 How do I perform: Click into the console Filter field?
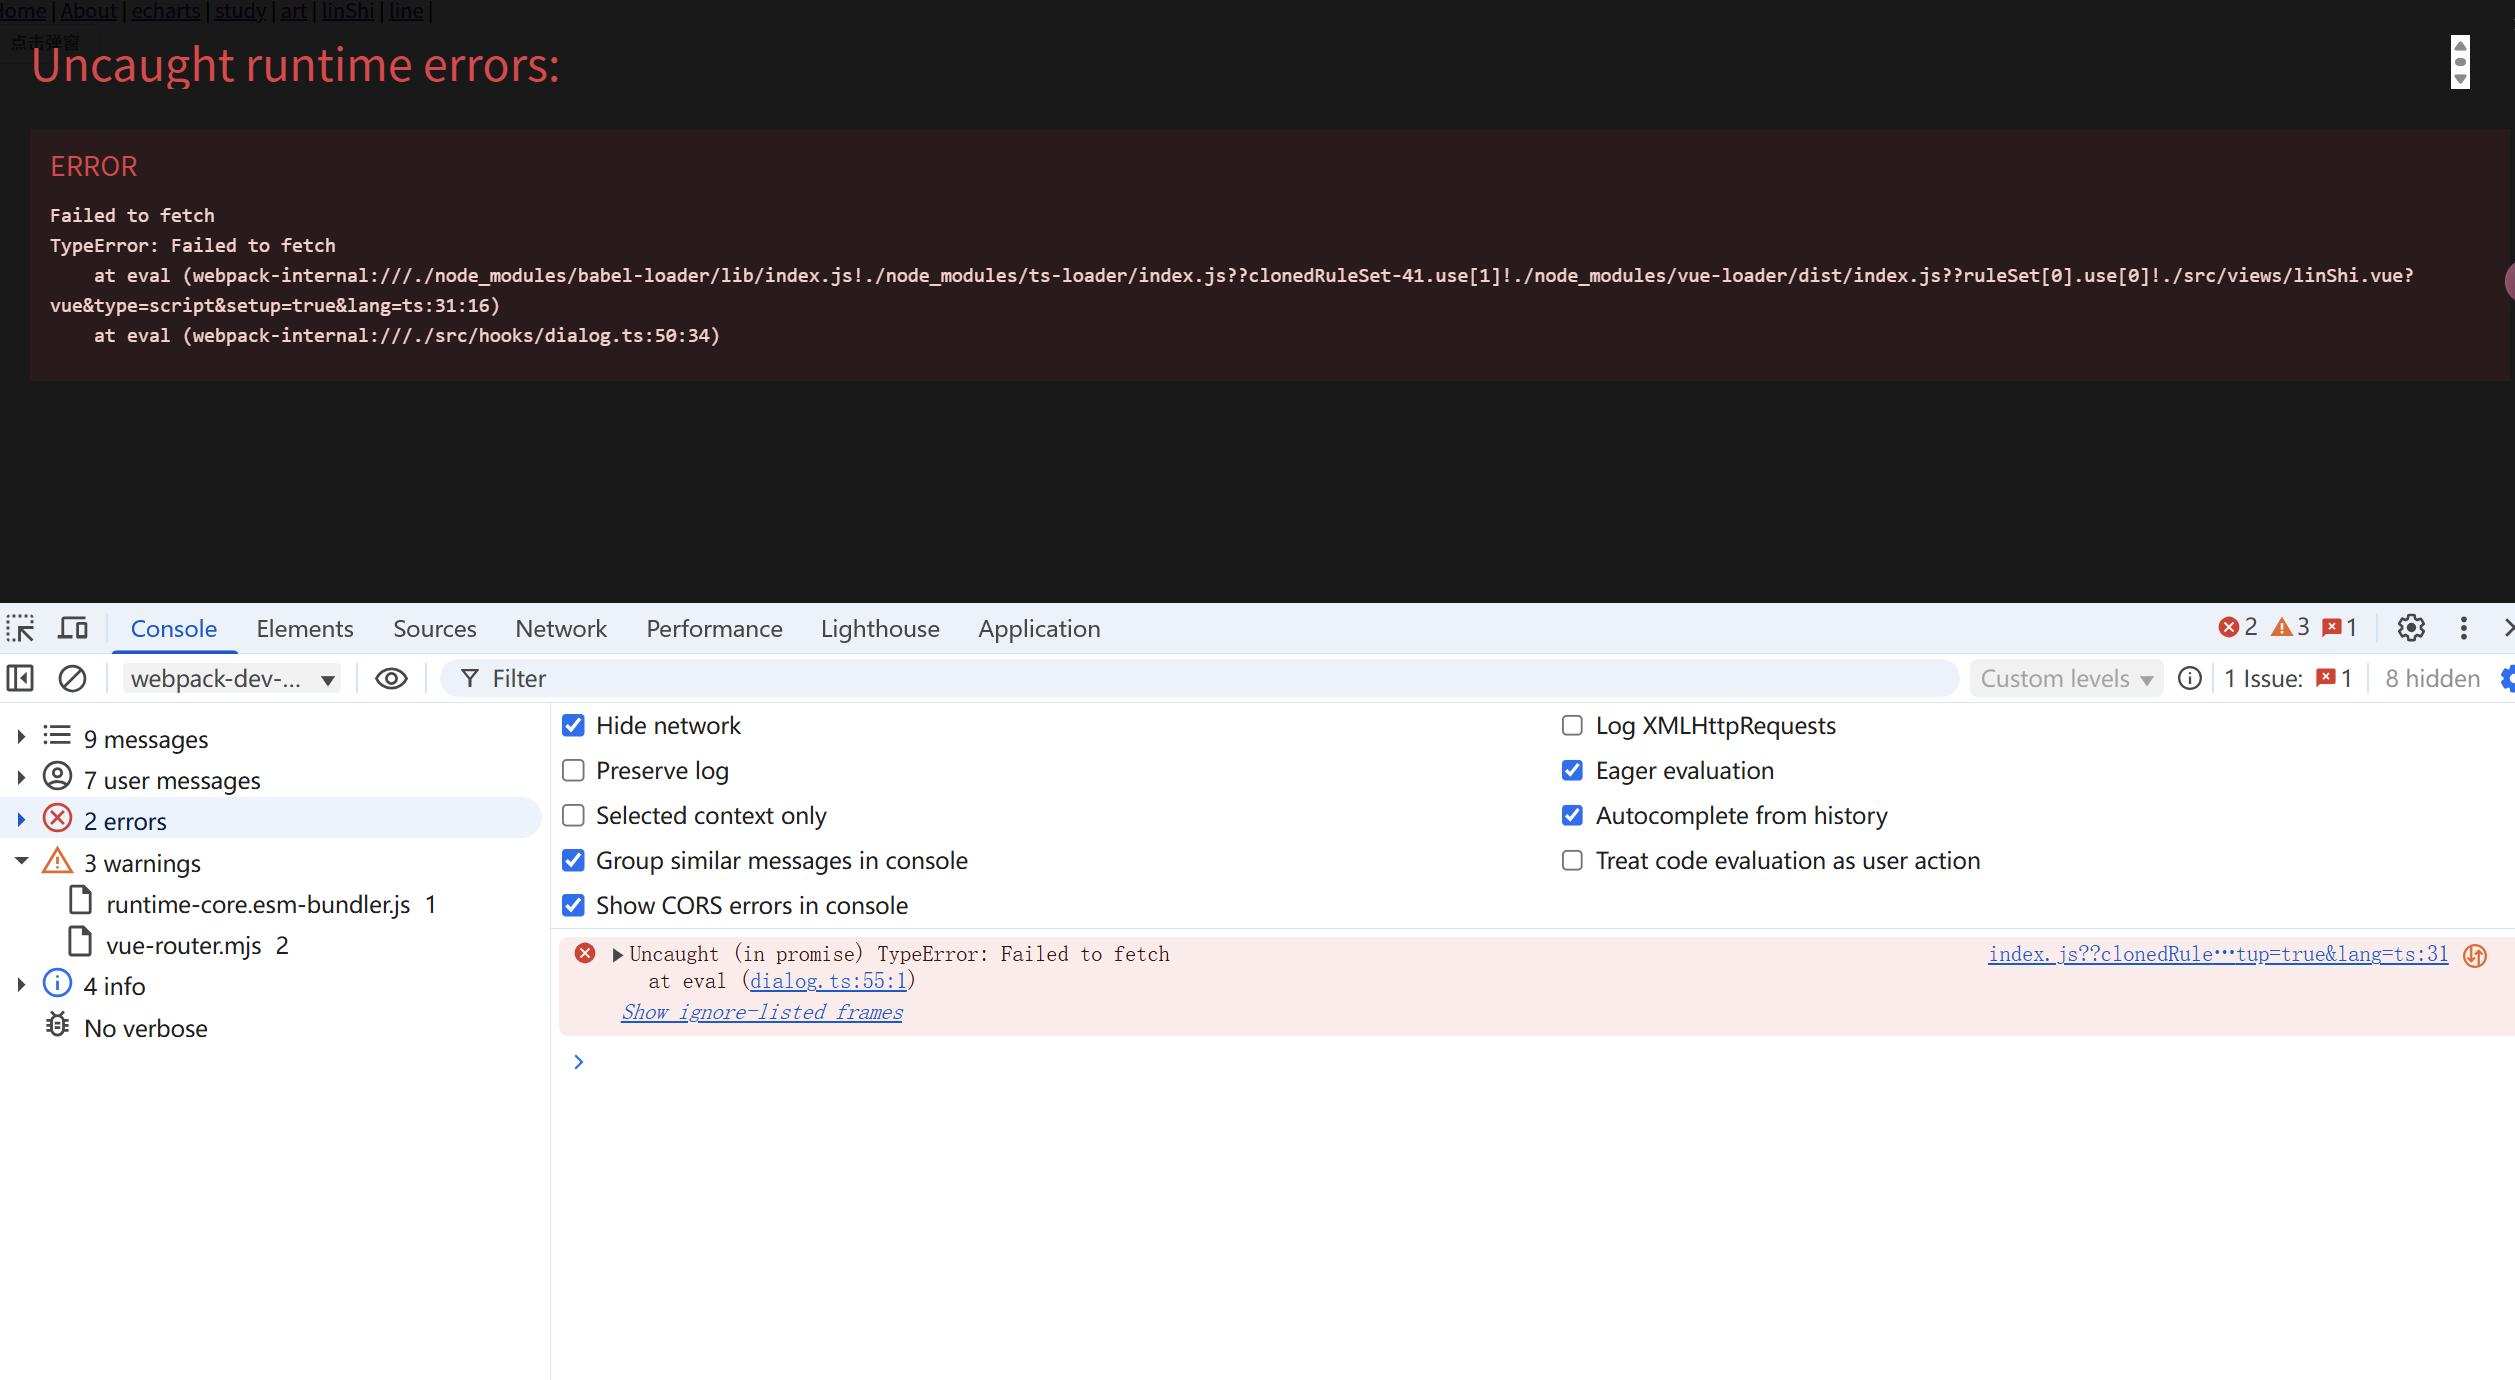point(1200,678)
